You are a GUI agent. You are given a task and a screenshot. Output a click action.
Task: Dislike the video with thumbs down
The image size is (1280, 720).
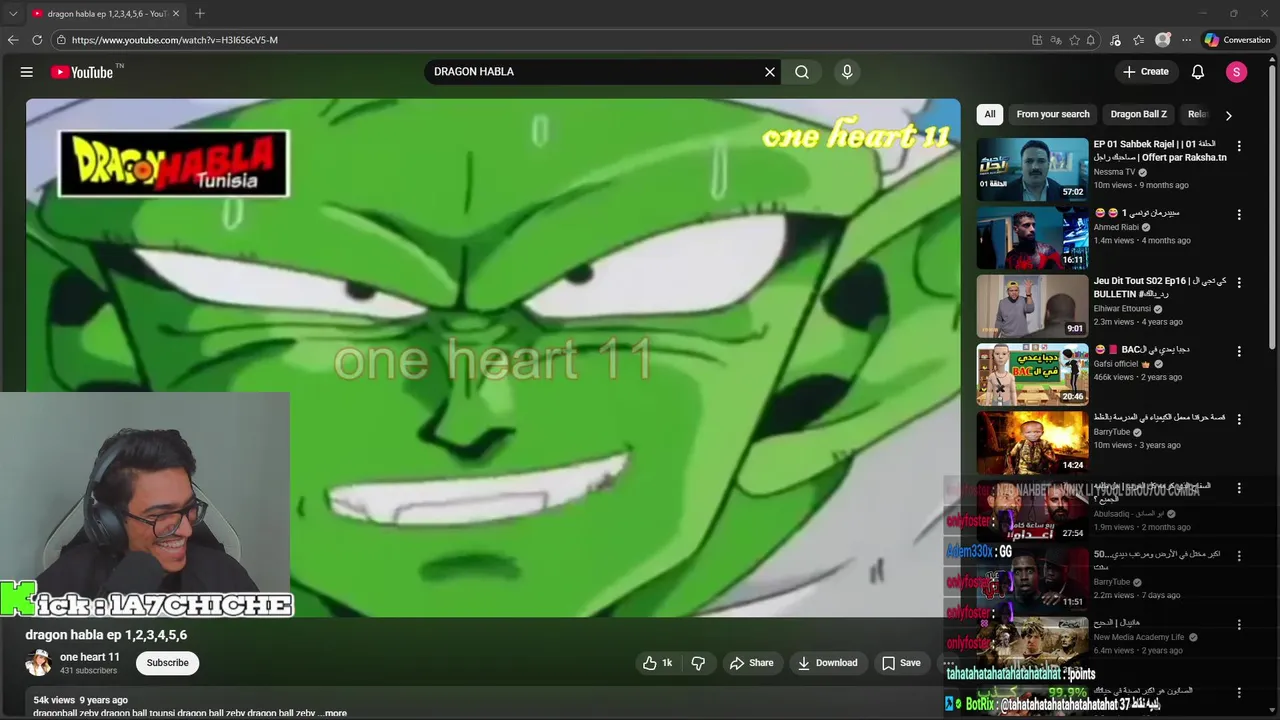[x=699, y=663]
